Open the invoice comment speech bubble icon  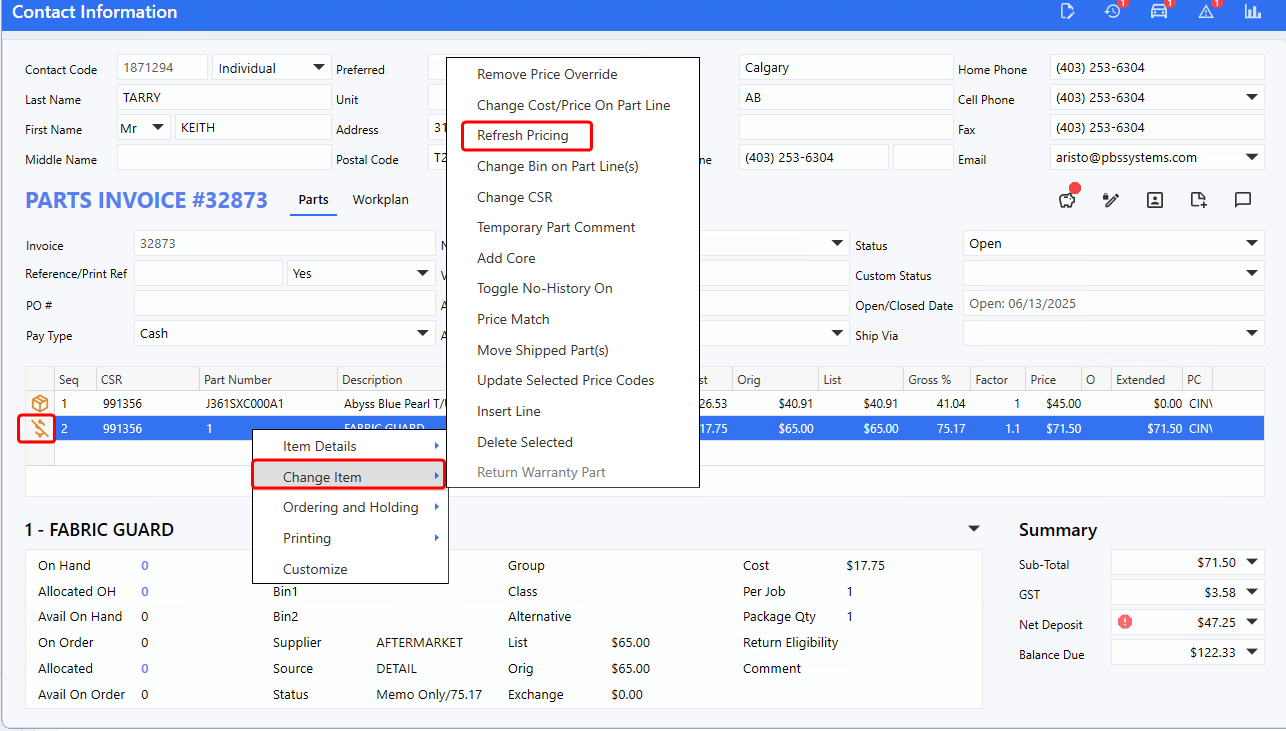pyautogui.click(x=1242, y=200)
